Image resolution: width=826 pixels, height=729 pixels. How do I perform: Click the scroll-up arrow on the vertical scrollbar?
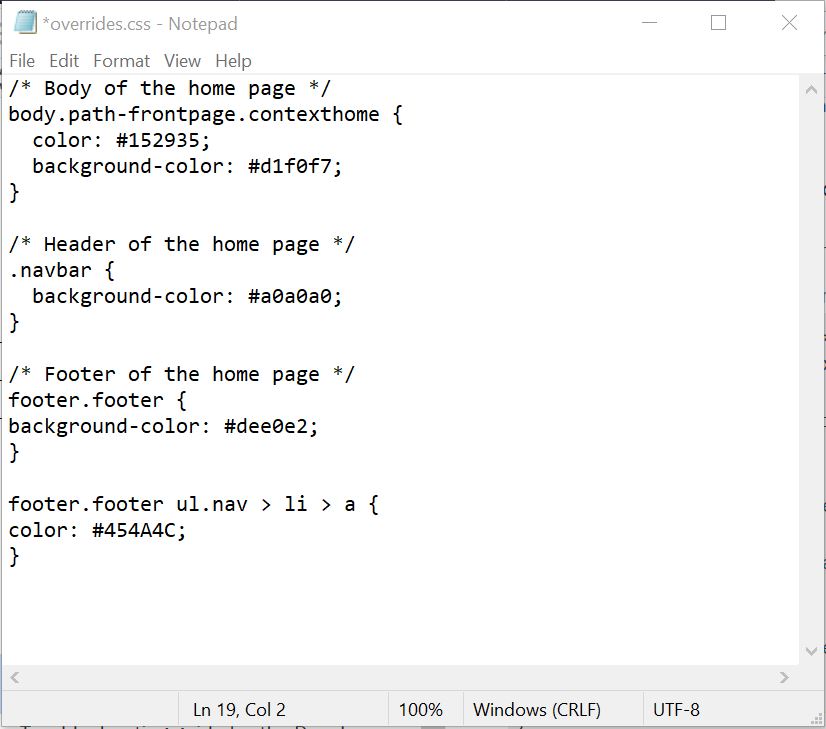(x=812, y=88)
